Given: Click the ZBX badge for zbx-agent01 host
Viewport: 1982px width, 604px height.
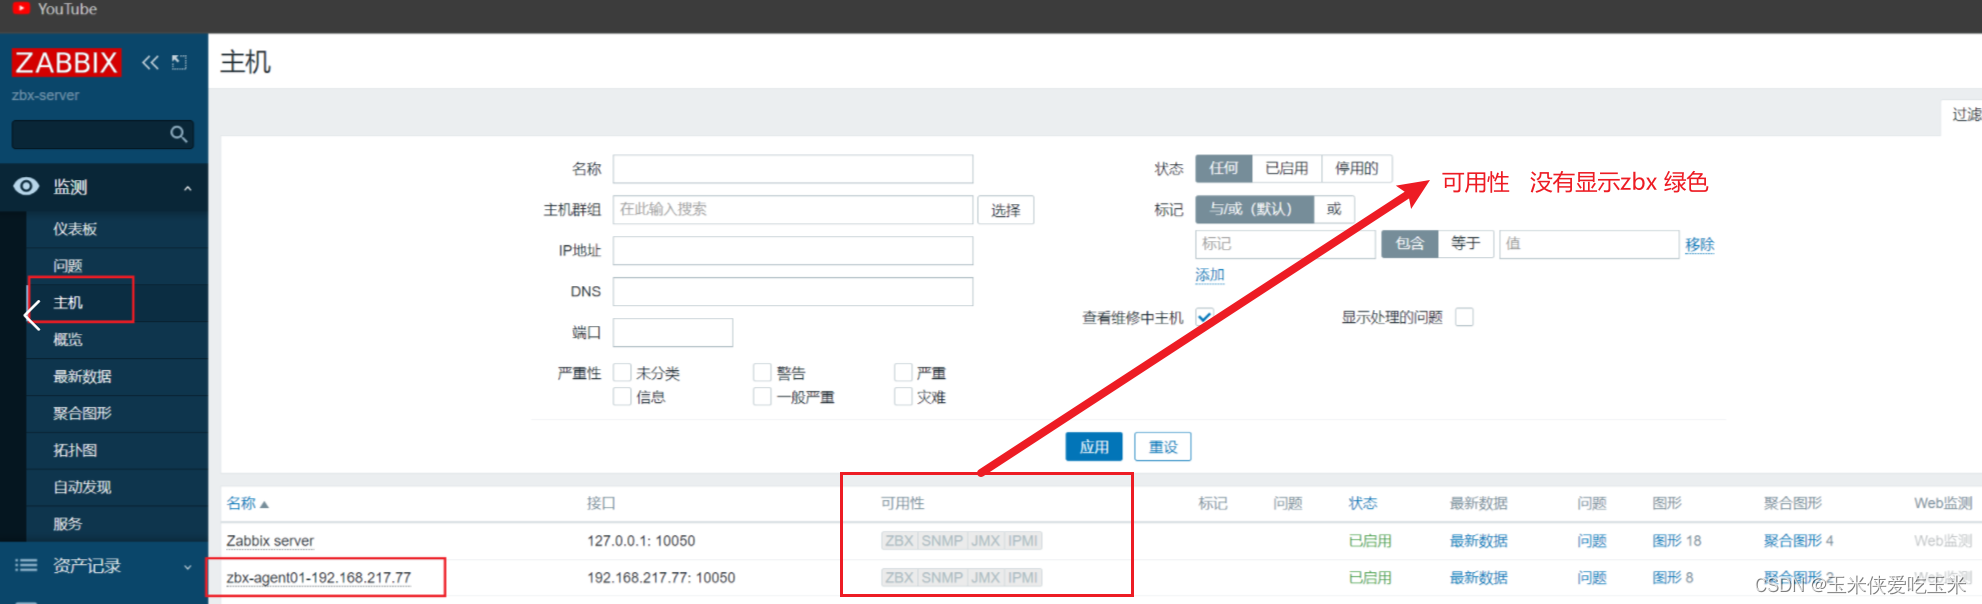Looking at the screenshot, I should pyautogui.click(x=899, y=577).
